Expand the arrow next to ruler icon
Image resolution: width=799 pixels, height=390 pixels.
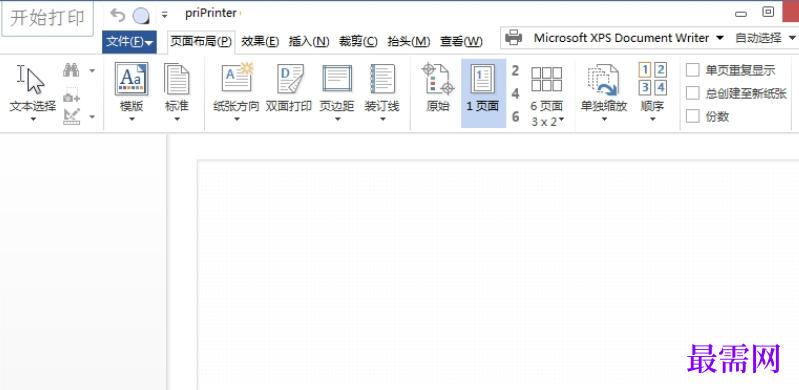(x=92, y=117)
